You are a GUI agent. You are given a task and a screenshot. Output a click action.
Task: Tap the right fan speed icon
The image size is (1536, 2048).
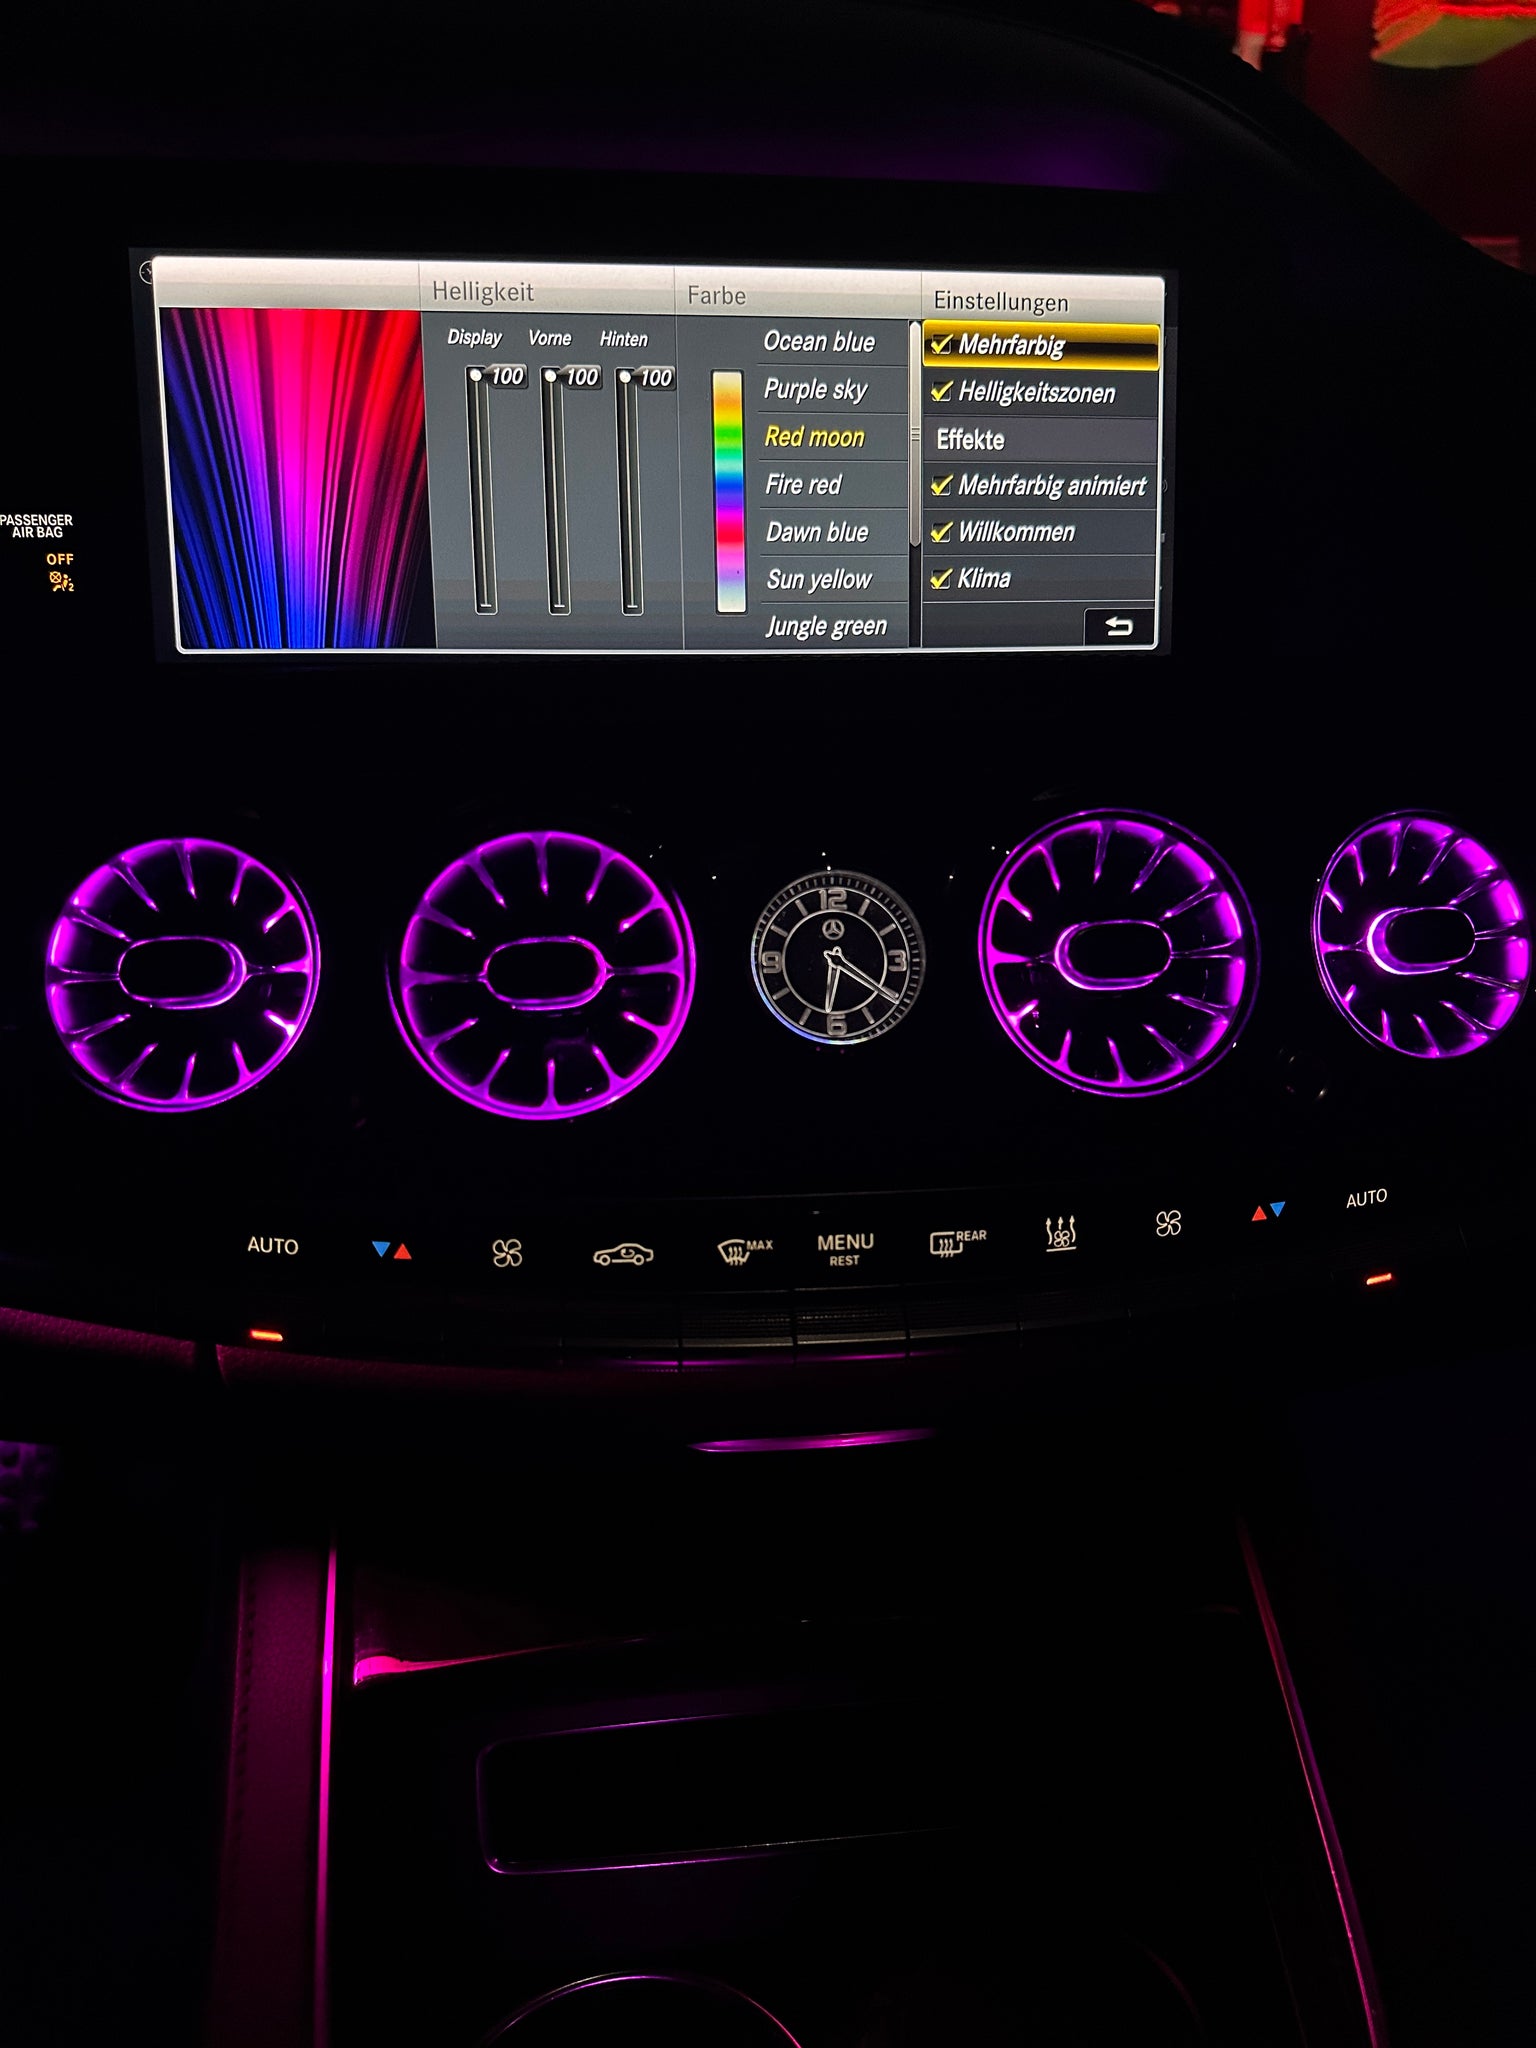(x=1168, y=1223)
